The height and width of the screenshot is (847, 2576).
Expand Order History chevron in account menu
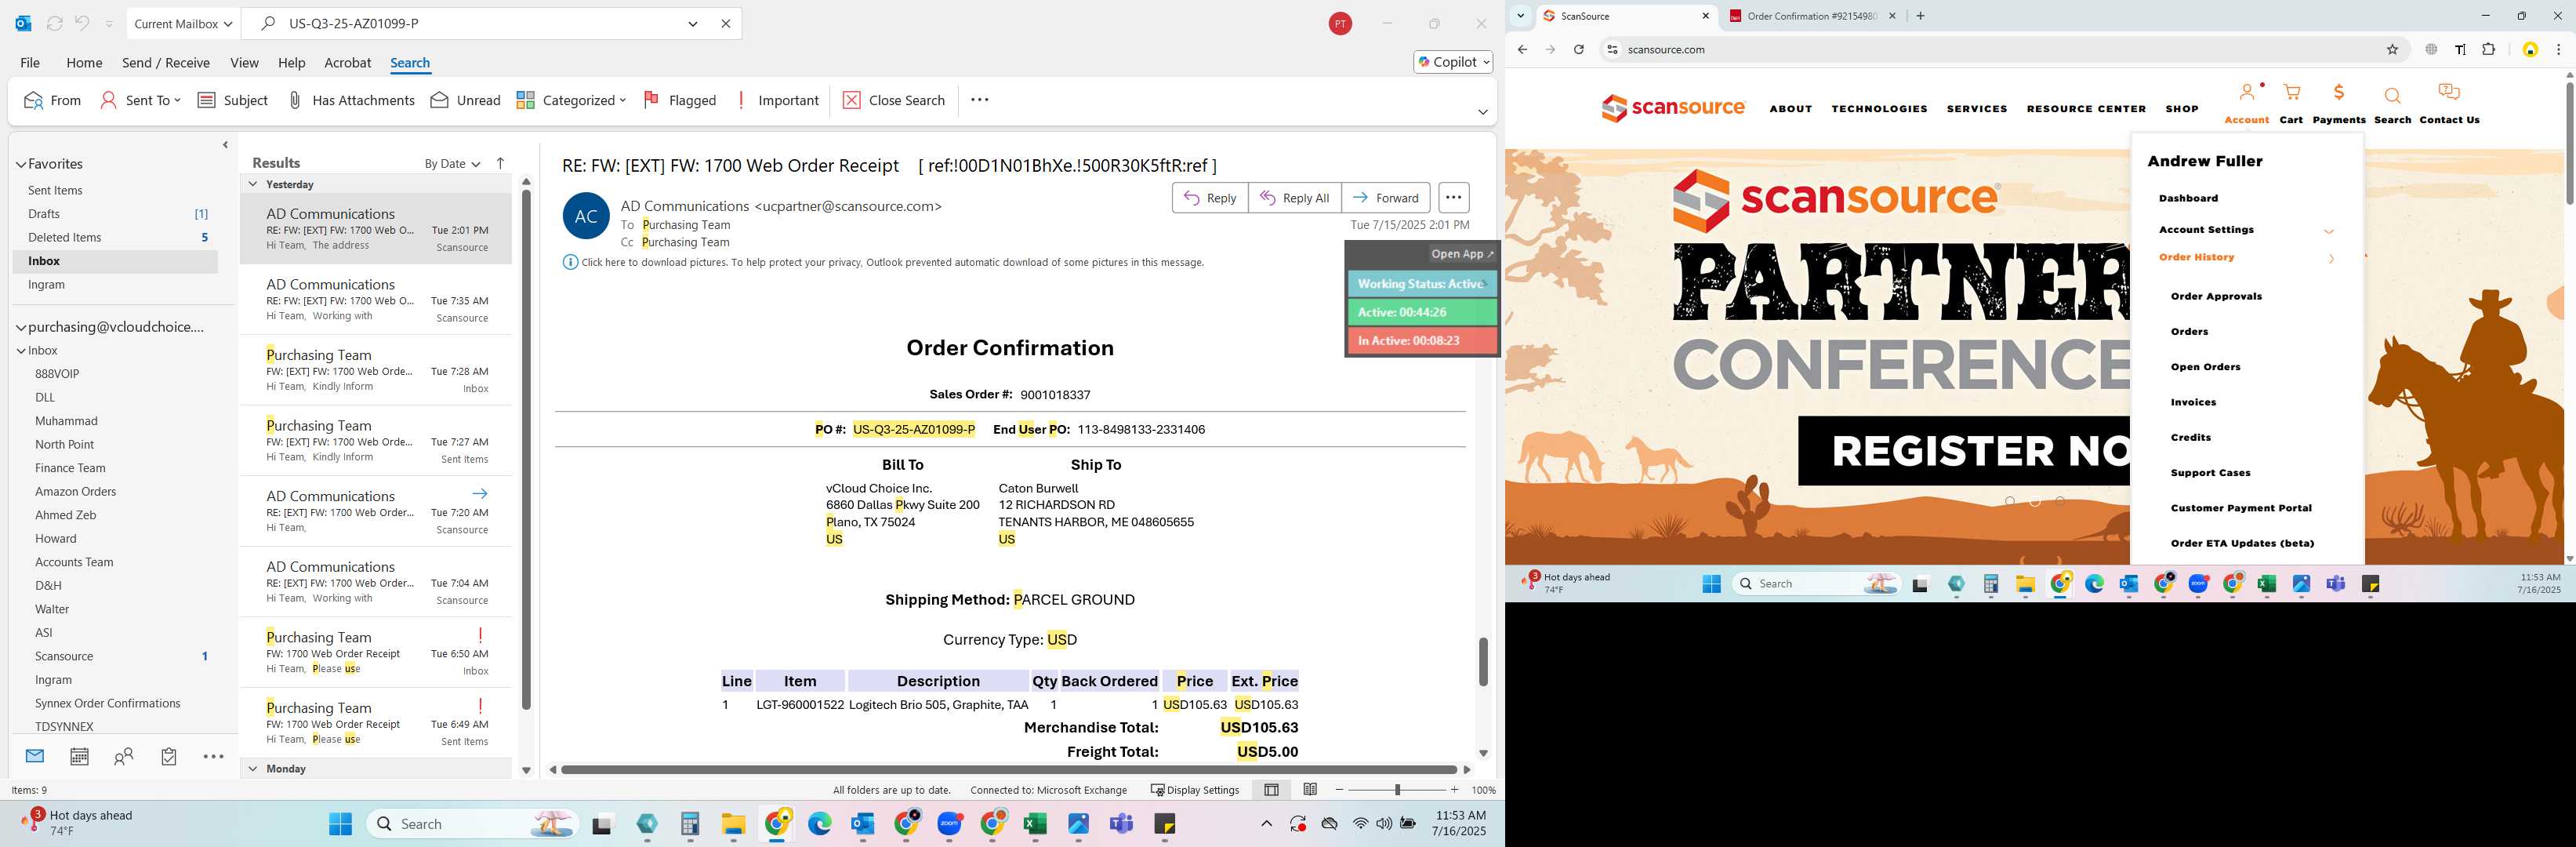tap(2331, 259)
